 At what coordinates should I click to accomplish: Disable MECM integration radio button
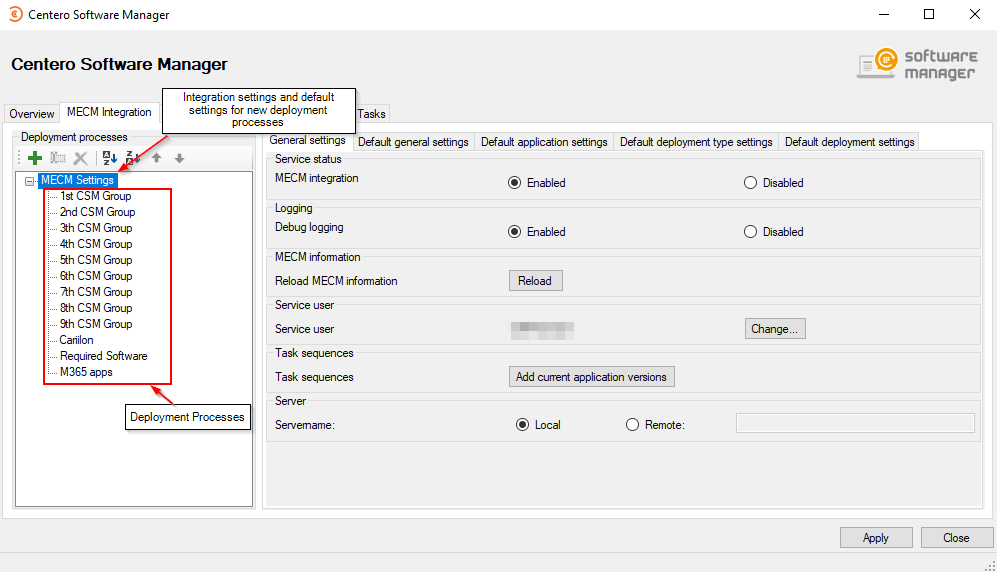click(750, 183)
